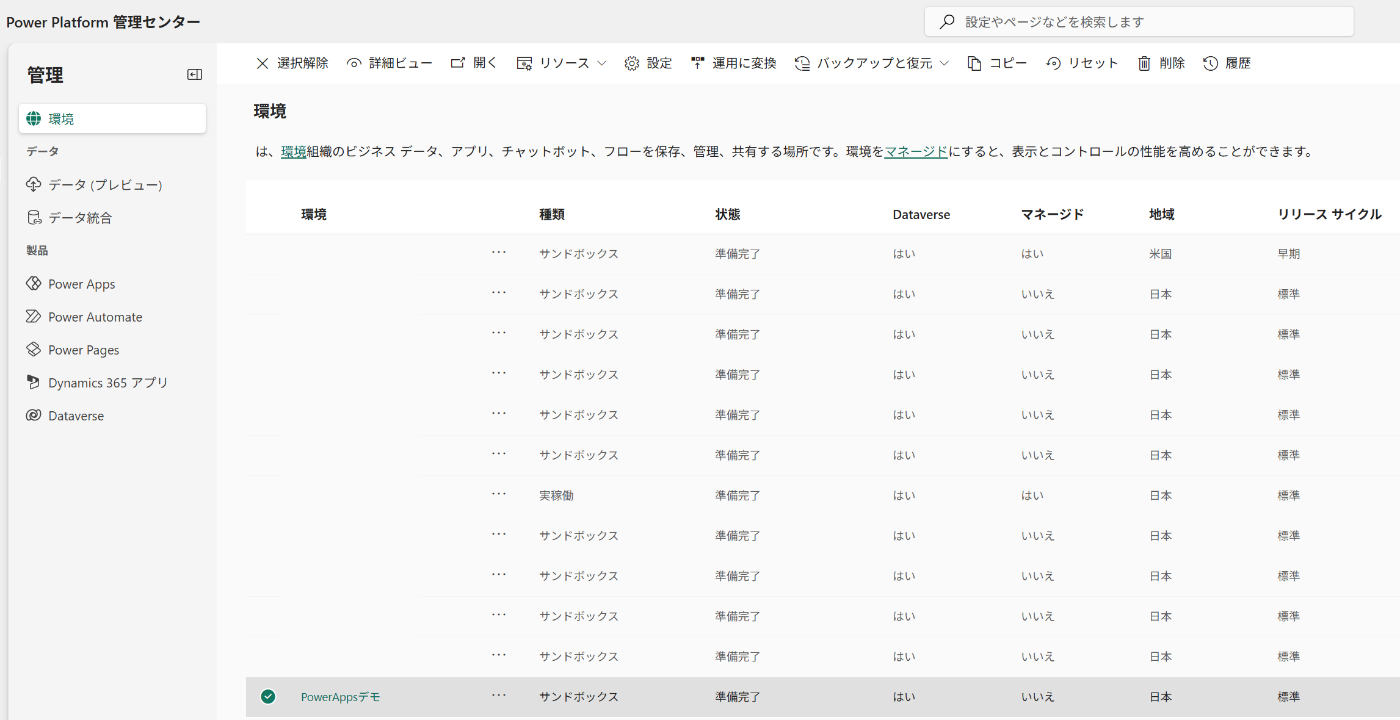Viewport: 1400px width, 720px height.
Task: Click the 実稼働 type cell
Action: tap(557, 495)
